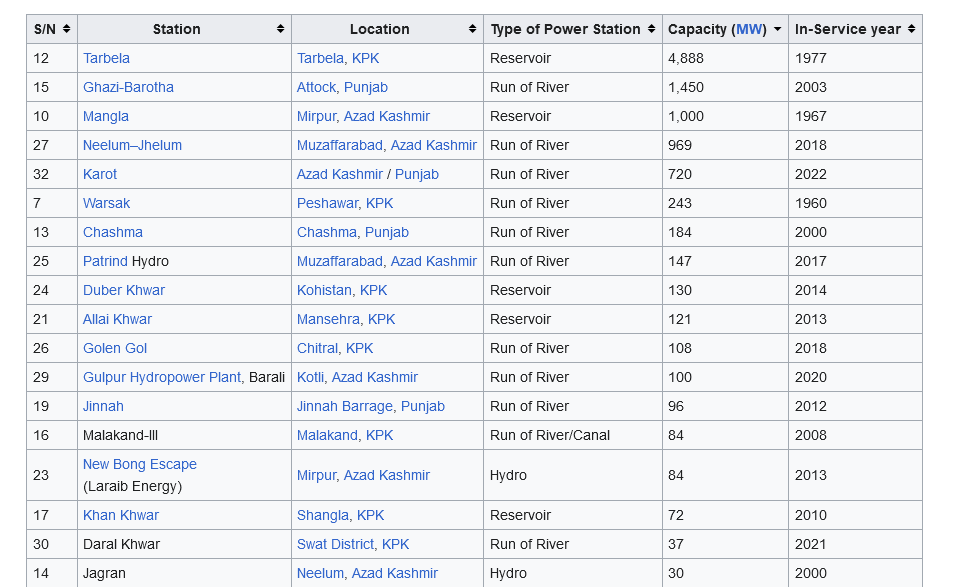Open Chashma location link in Location column
Image resolution: width=956 pixels, height=587 pixels.
(x=326, y=232)
